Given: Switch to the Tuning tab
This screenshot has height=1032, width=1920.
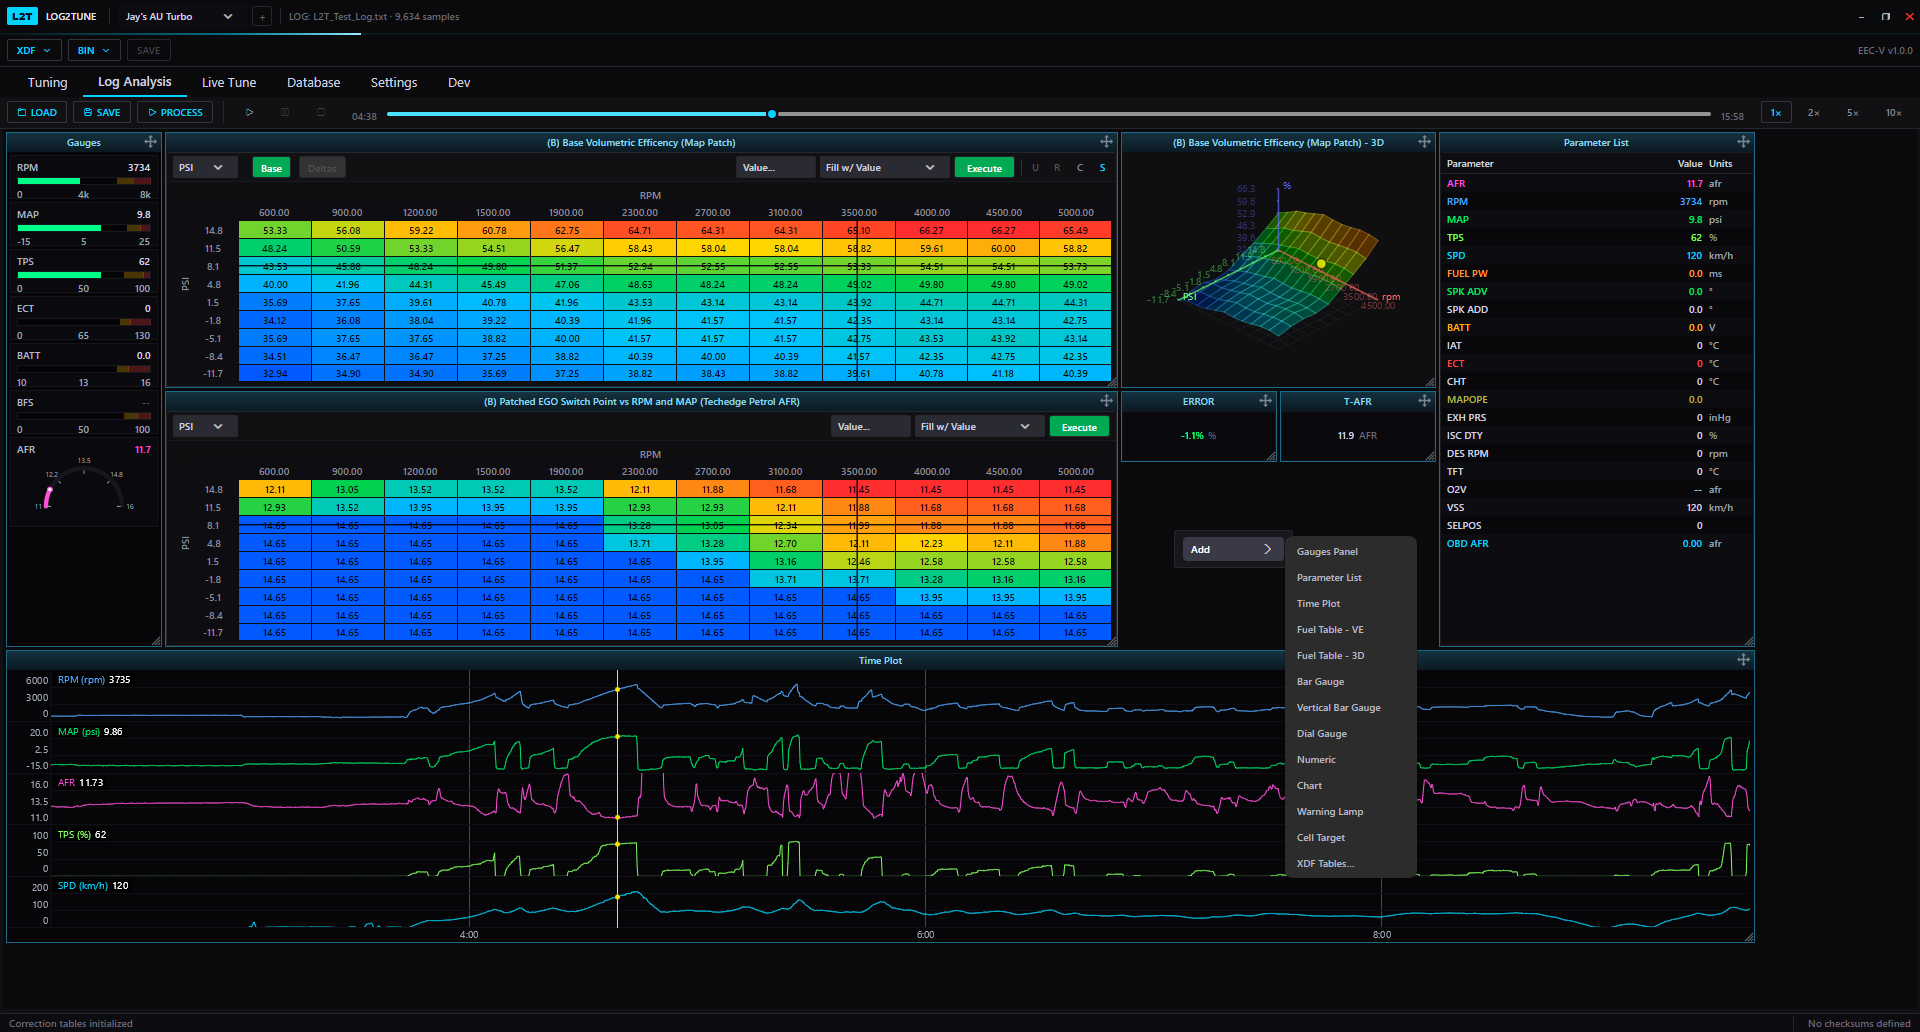Looking at the screenshot, I should (48, 82).
